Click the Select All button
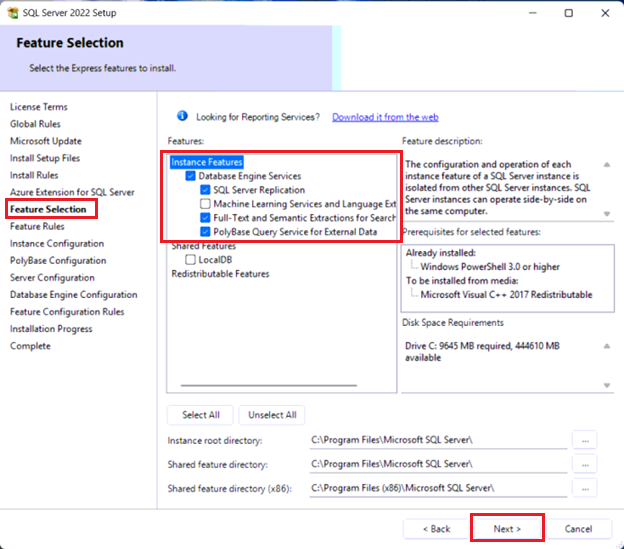This screenshot has height=549, width=624. (201, 415)
